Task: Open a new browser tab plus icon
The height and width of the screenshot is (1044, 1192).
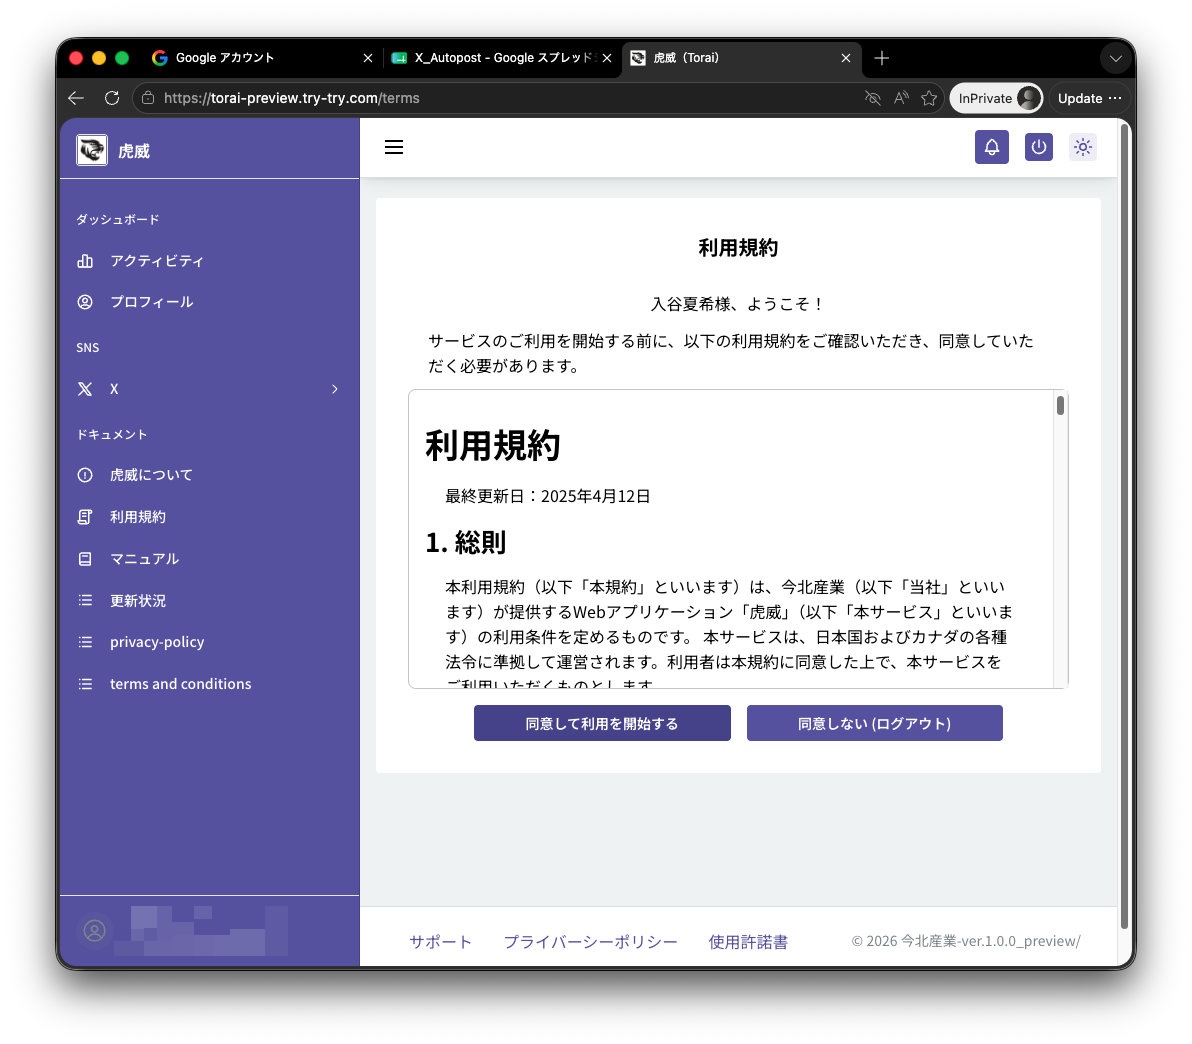Action: click(x=881, y=58)
